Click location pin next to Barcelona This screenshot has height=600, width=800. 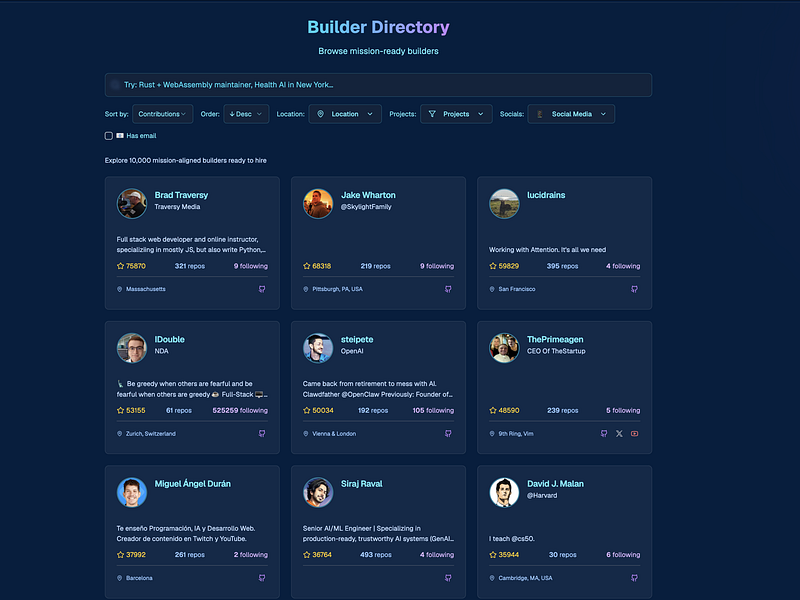pos(119,578)
